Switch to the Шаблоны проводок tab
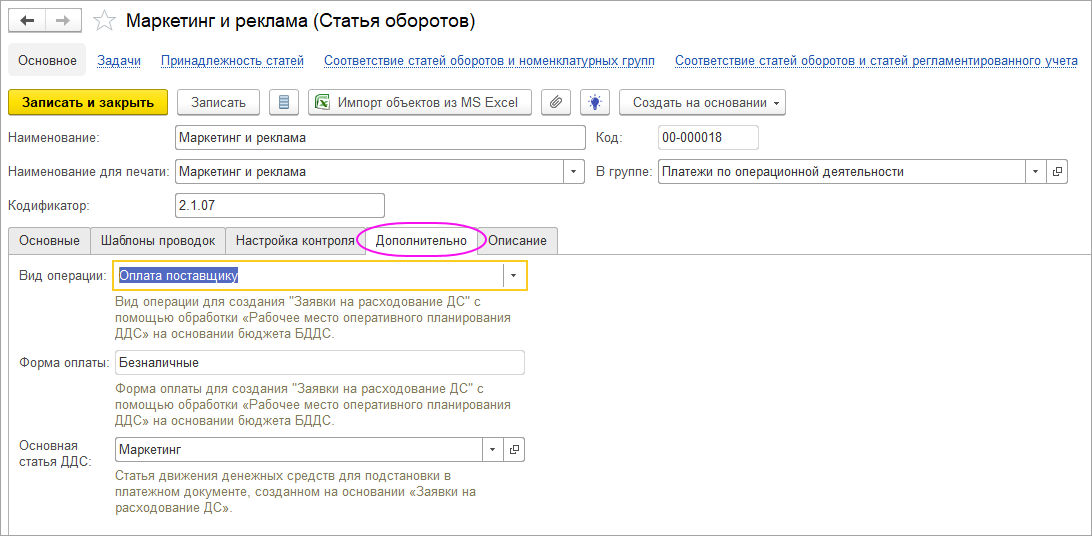The width and height of the screenshot is (1092, 536). coord(157,241)
